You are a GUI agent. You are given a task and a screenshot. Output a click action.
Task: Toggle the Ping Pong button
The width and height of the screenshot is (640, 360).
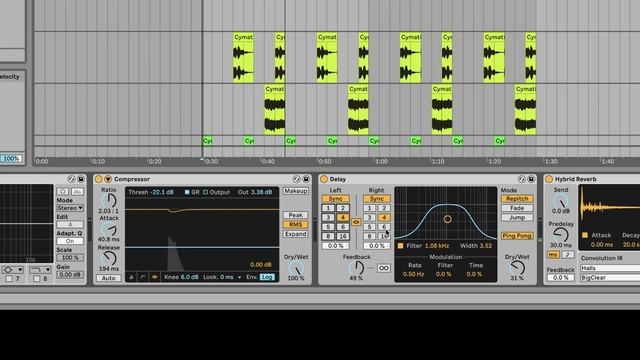(x=517, y=236)
